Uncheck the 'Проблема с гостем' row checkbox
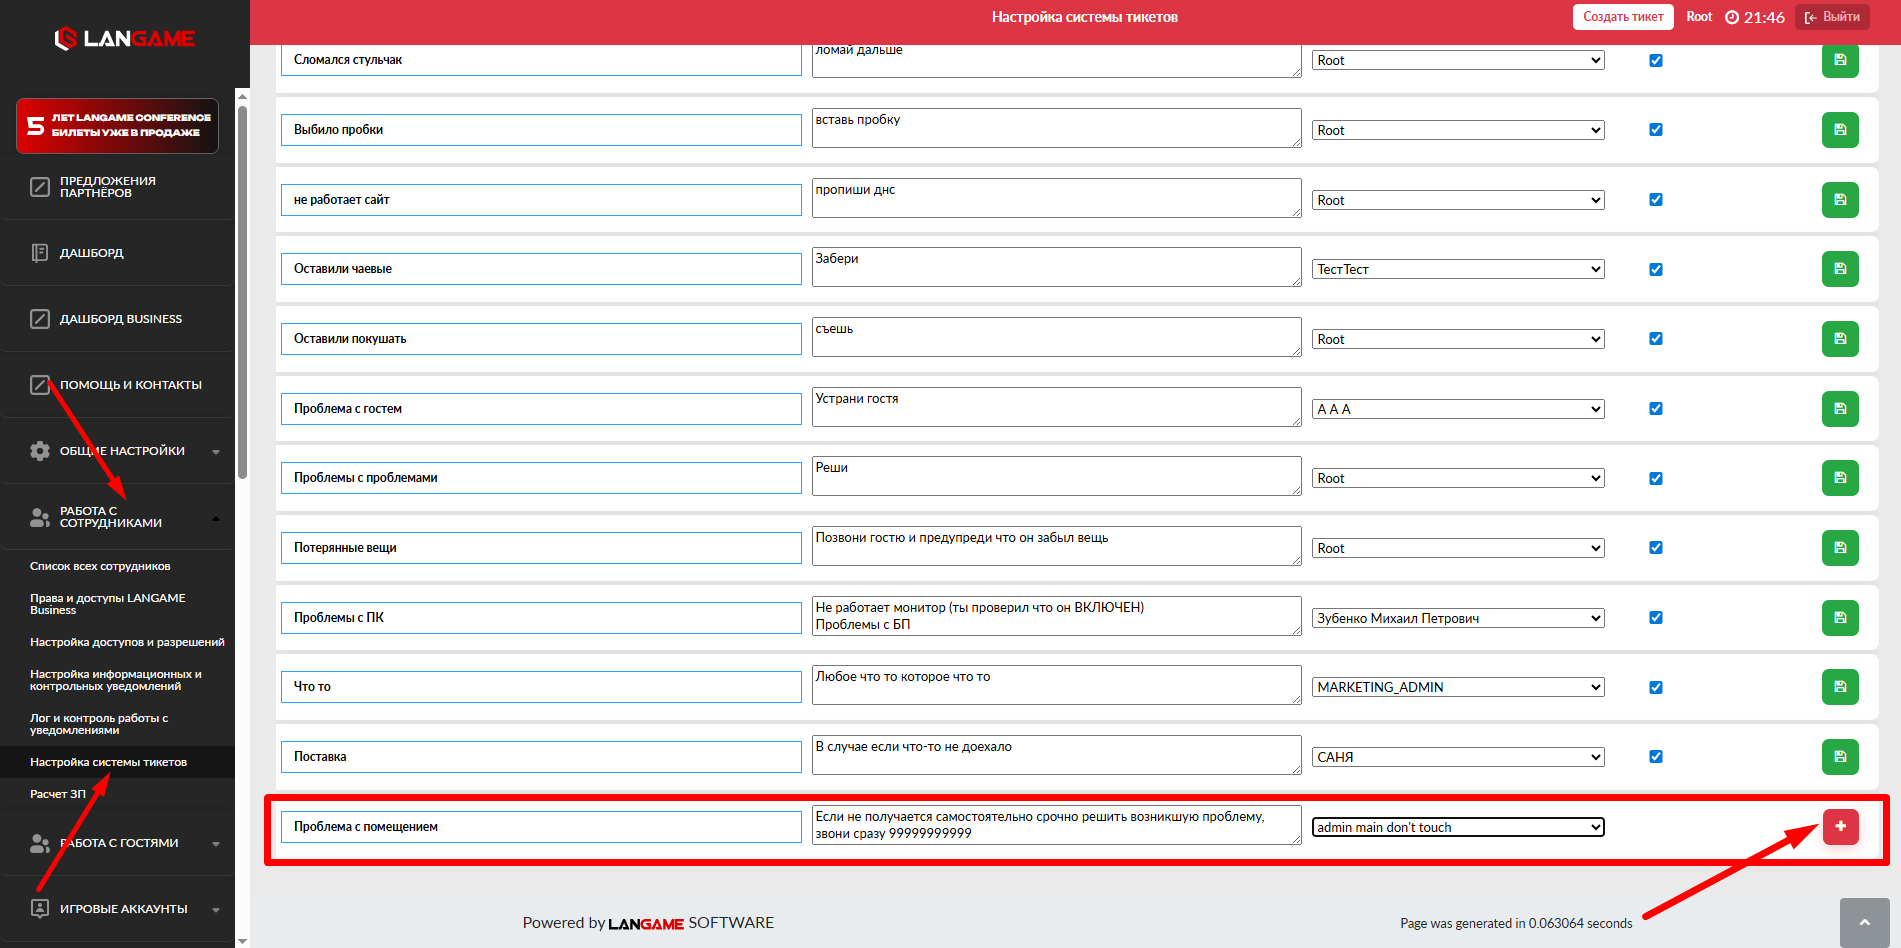This screenshot has height=948, width=1901. point(1656,409)
